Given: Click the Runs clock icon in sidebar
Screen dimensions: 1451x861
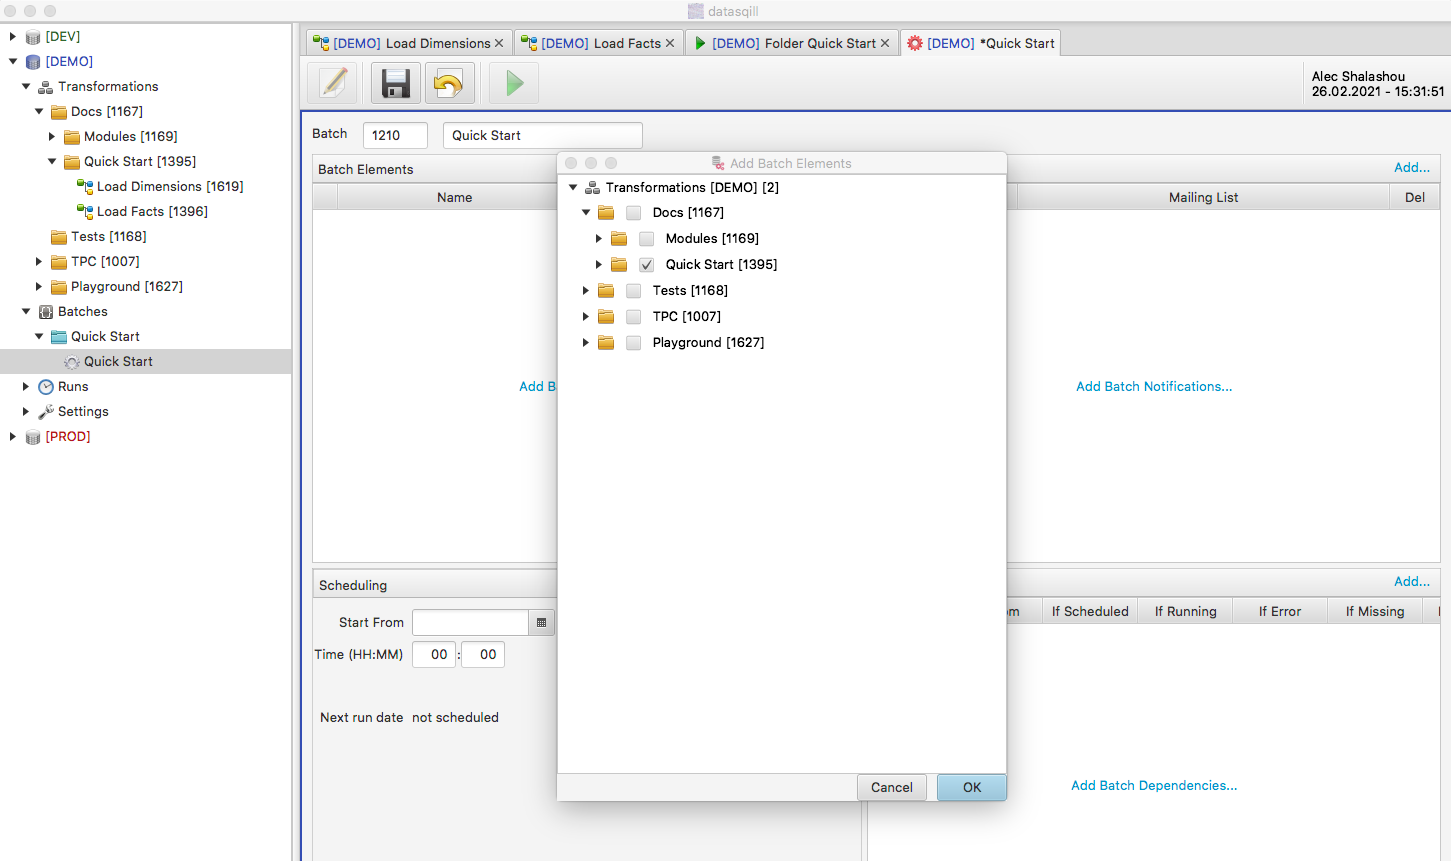Looking at the screenshot, I should pyautogui.click(x=46, y=387).
